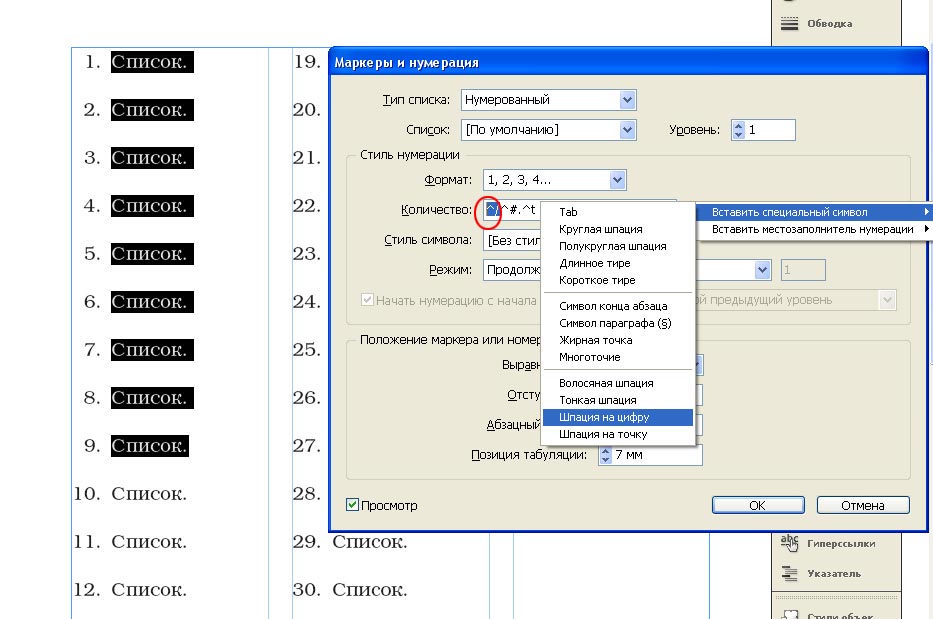
Task: Choose Волосяная шпация menu item
Action: [x=618, y=383]
